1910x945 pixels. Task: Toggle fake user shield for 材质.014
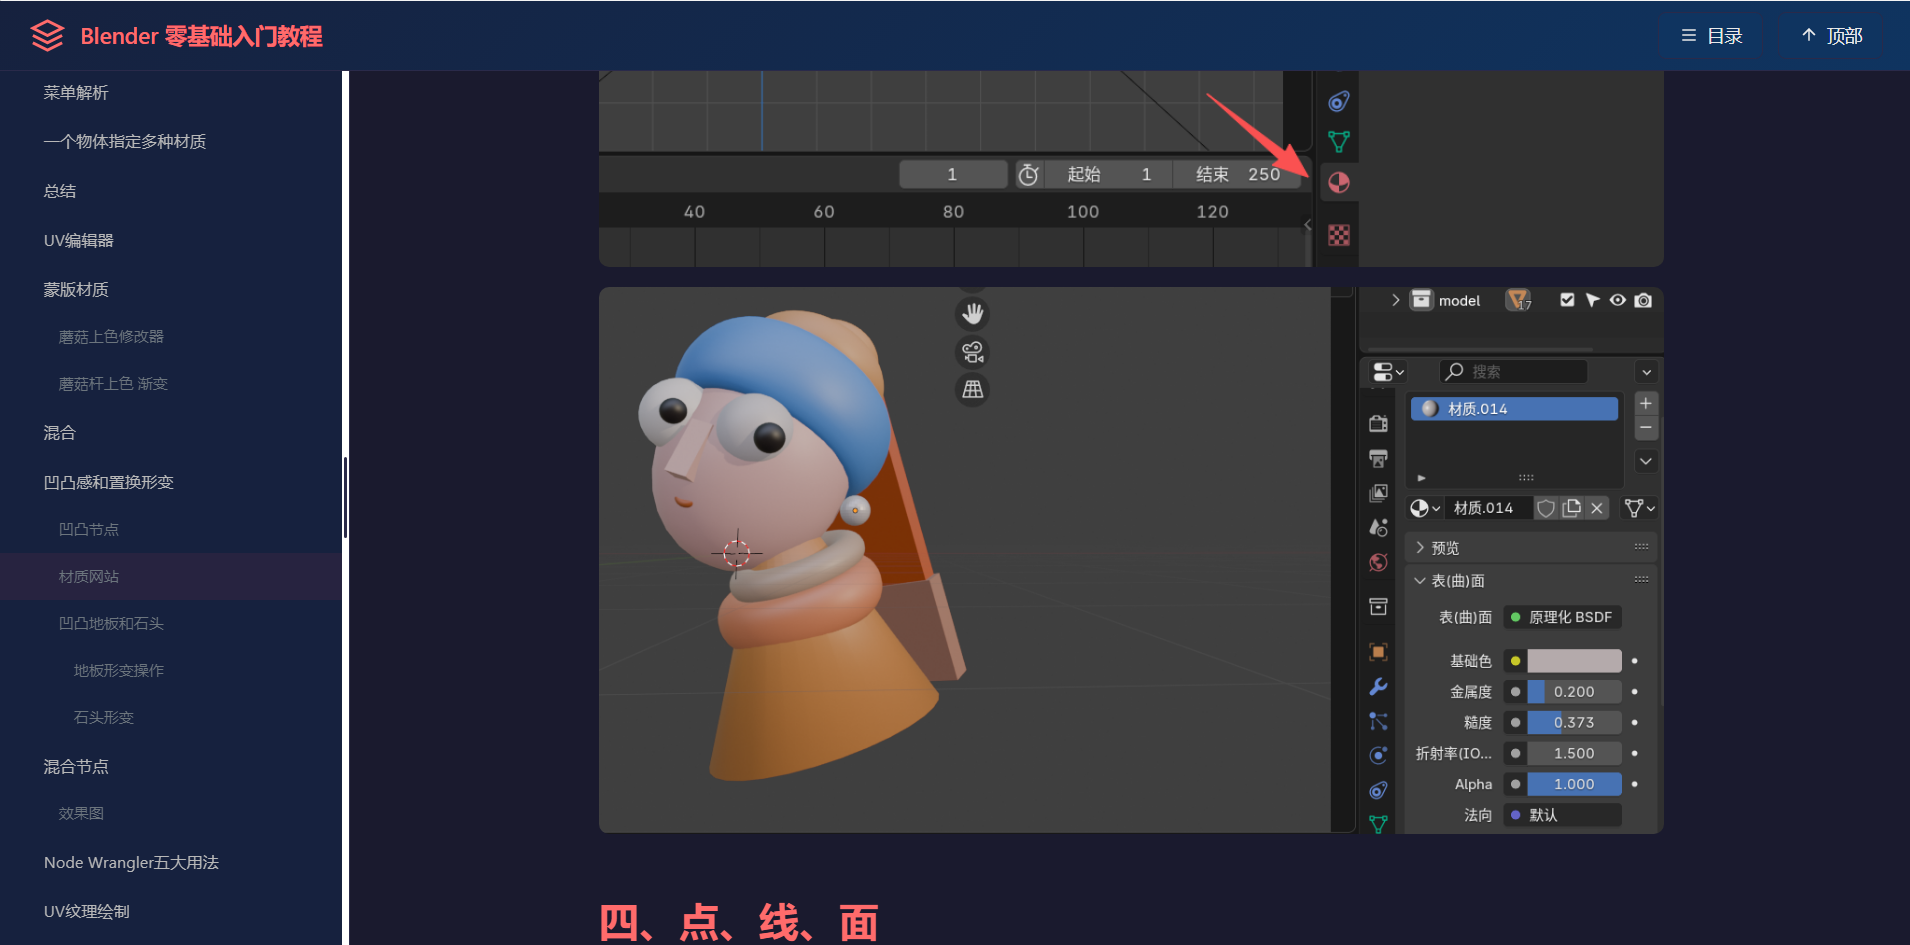tap(1546, 508)
